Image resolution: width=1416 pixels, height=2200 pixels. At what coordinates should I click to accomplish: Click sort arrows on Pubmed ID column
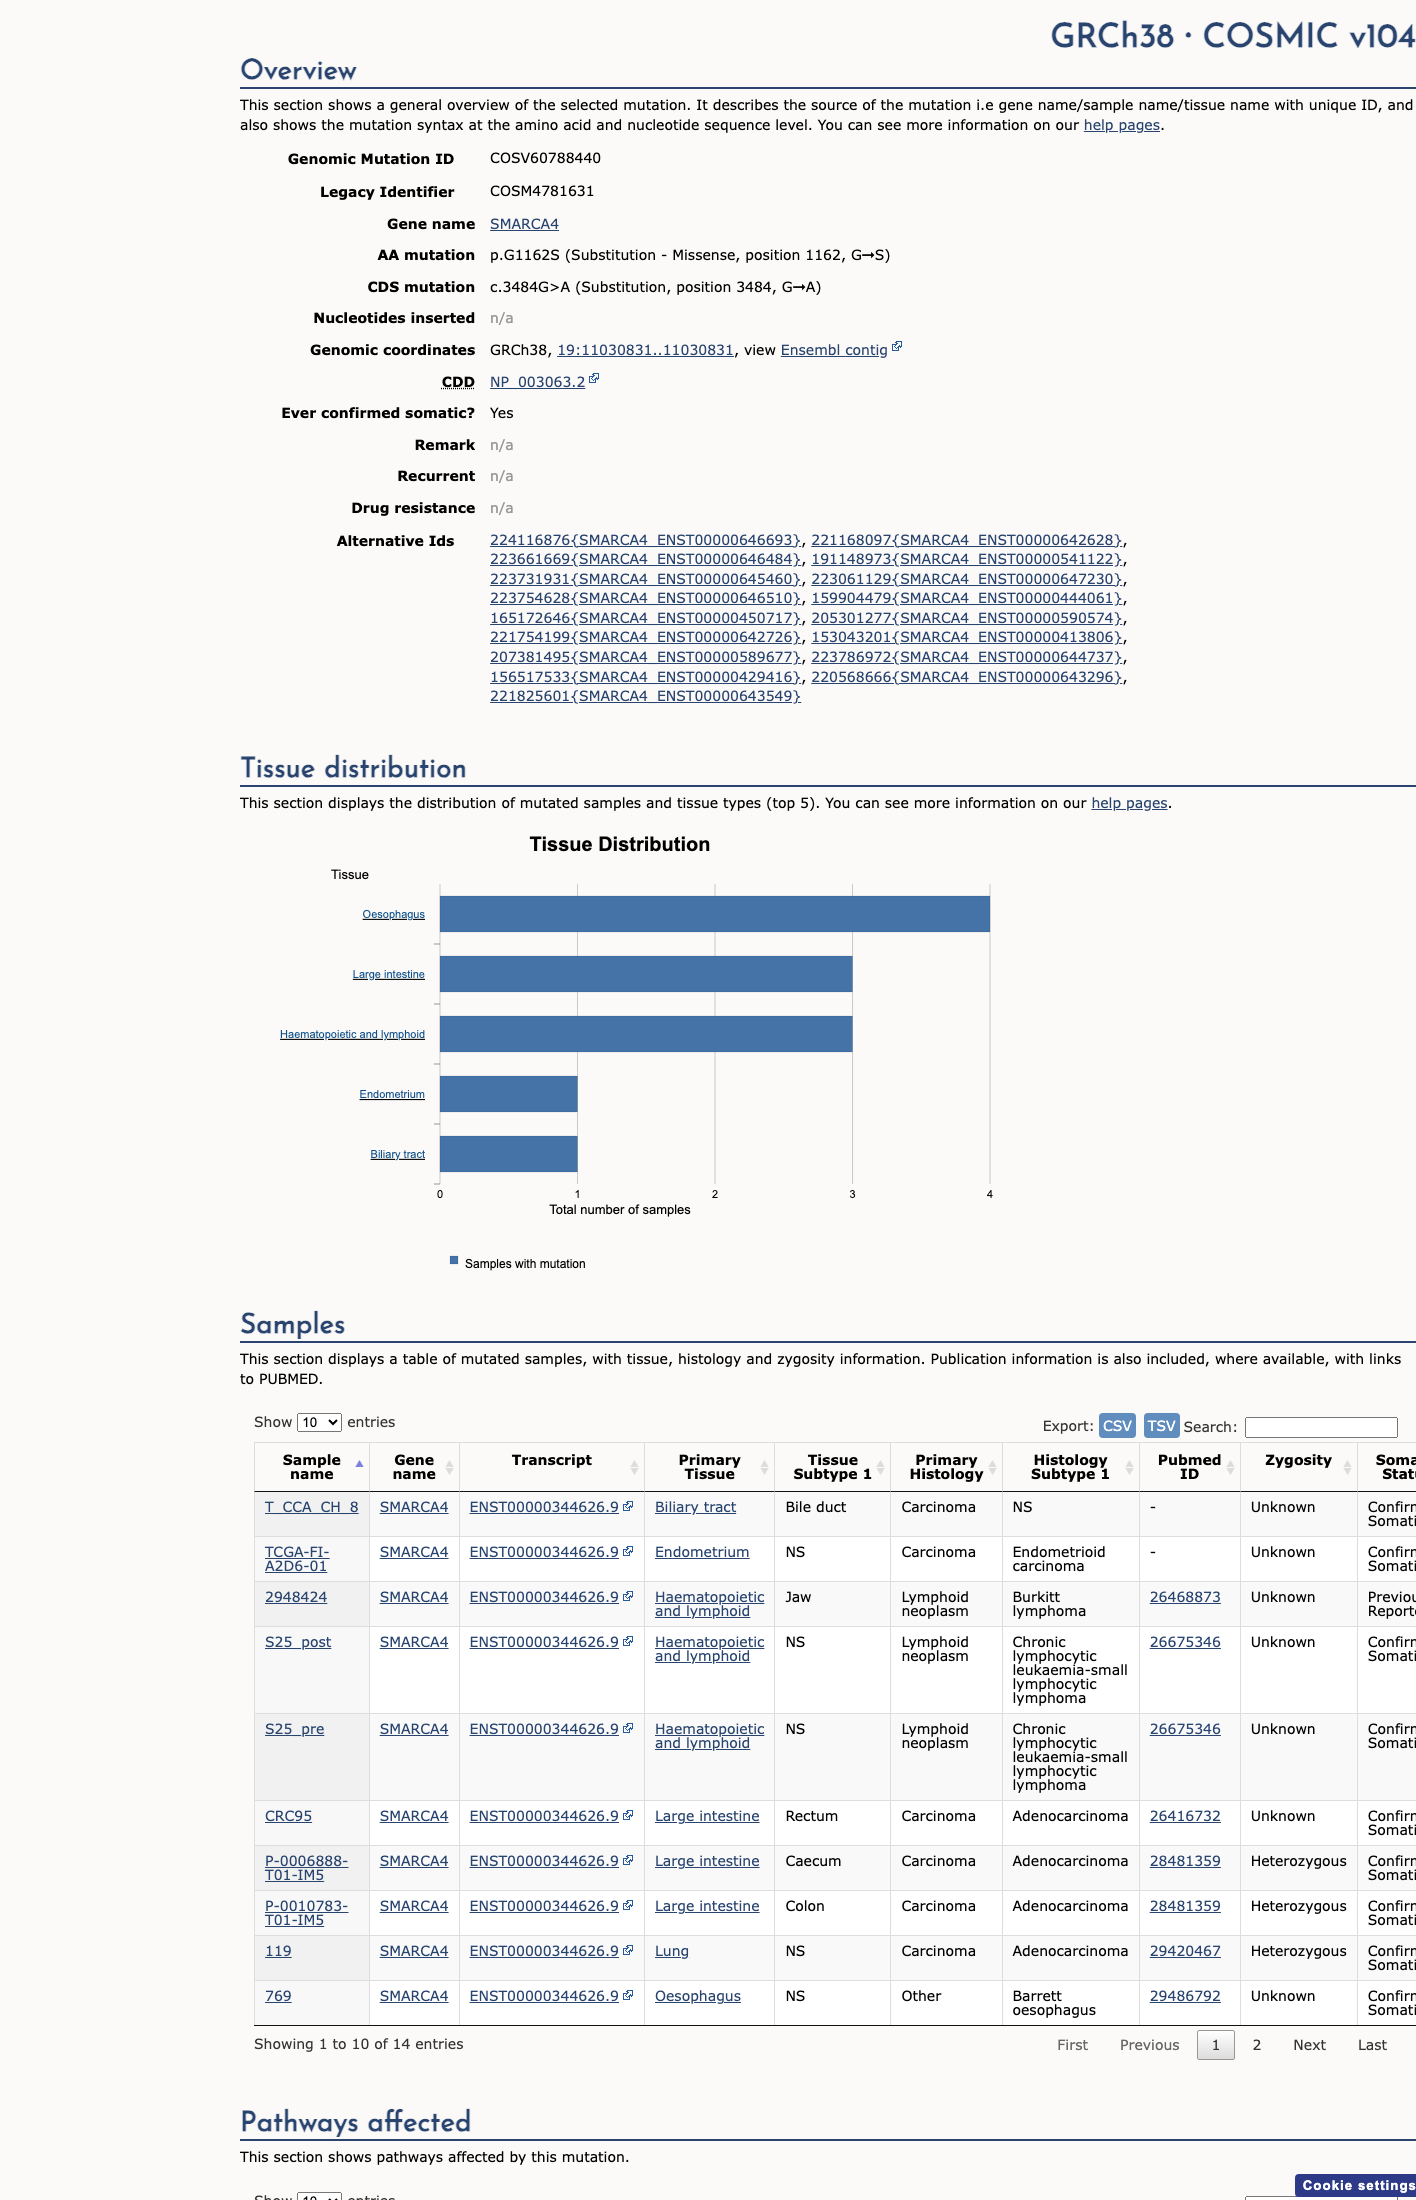point(1230,1467)
